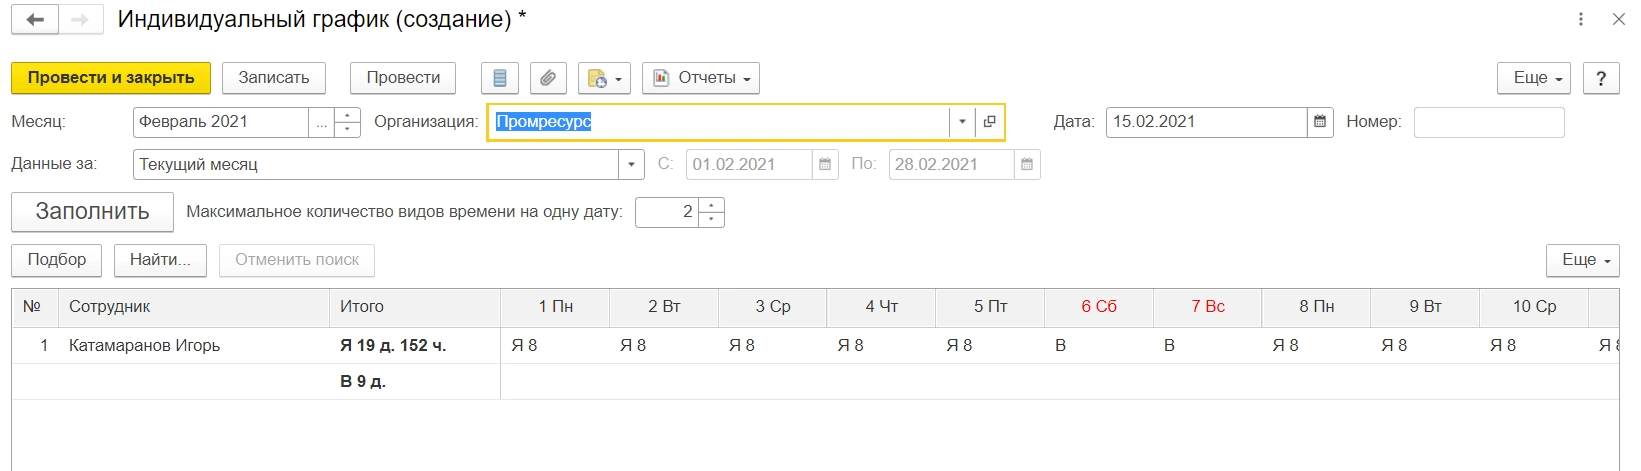This screenshot has height=471, width=1641.
Task: Increase maximum time types count
Action: coord(711,206)
